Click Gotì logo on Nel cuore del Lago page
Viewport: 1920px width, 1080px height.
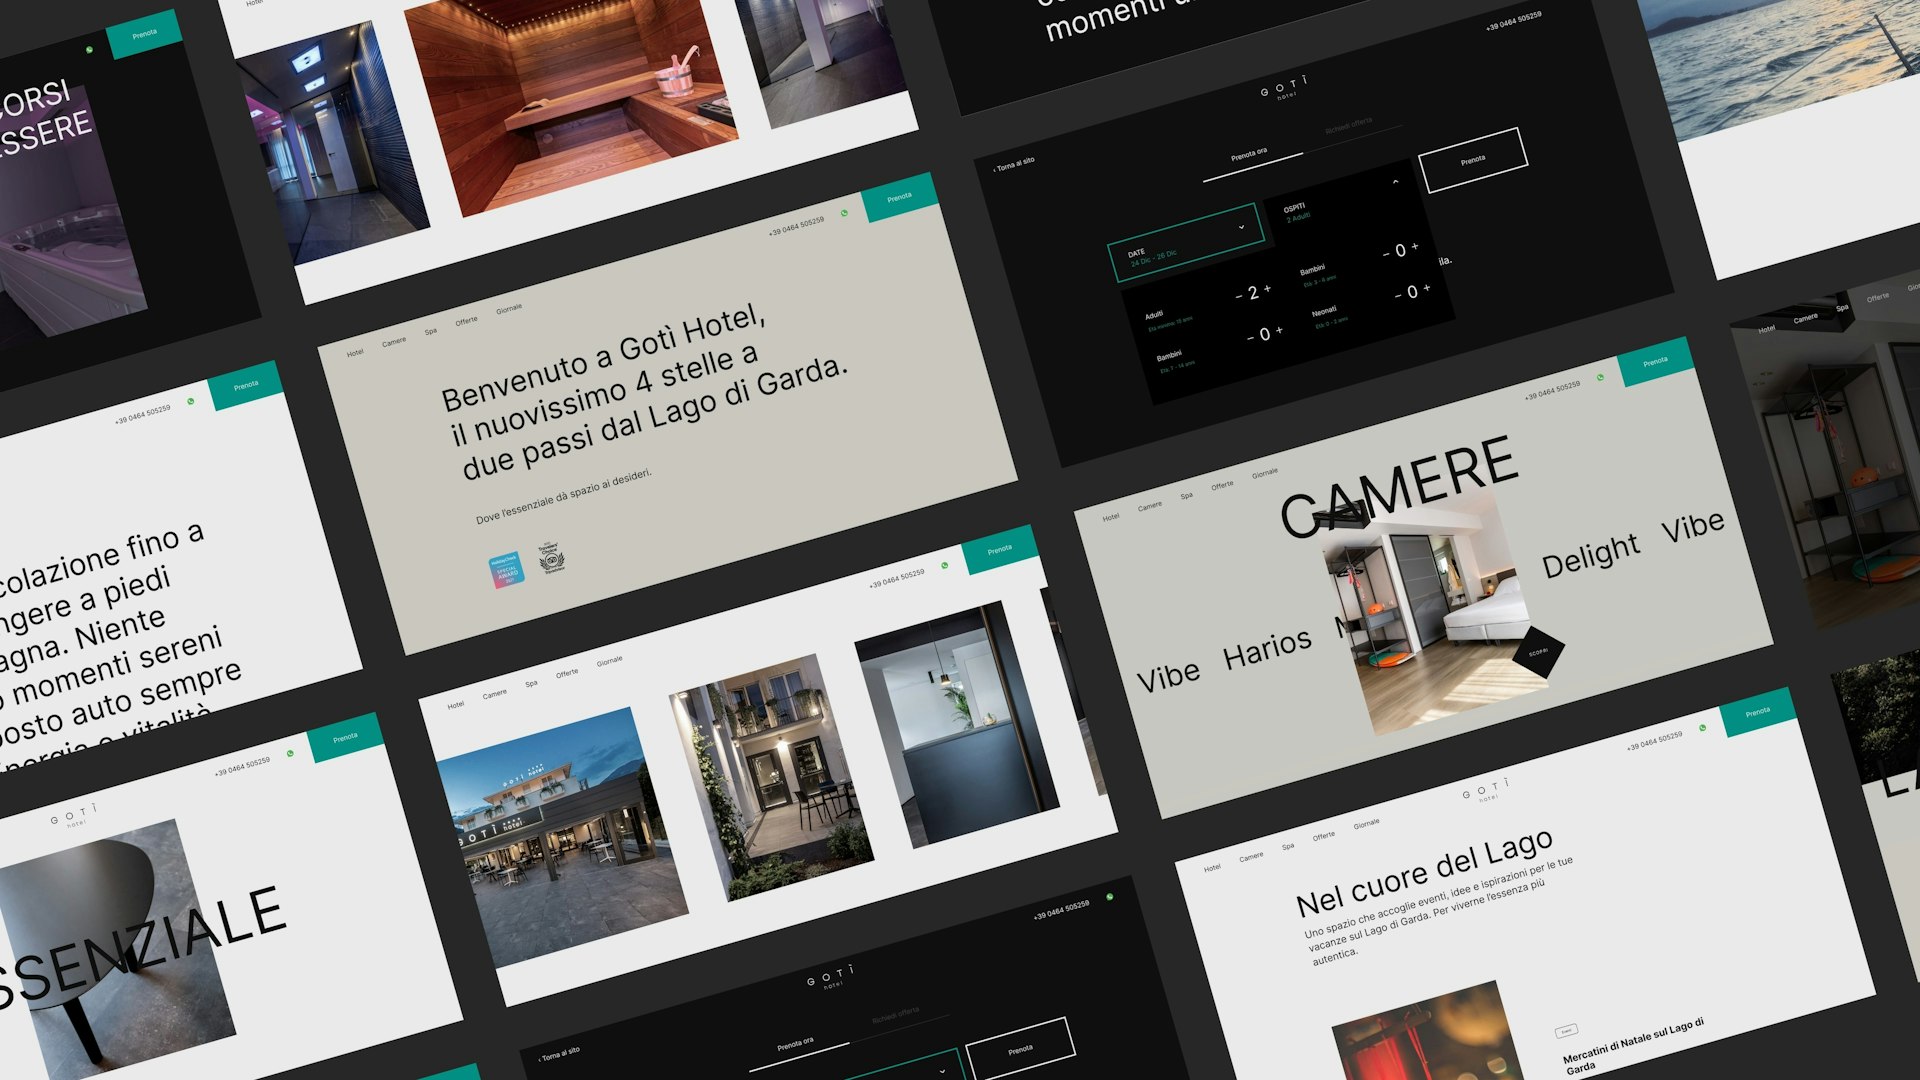pos(1486,790)
